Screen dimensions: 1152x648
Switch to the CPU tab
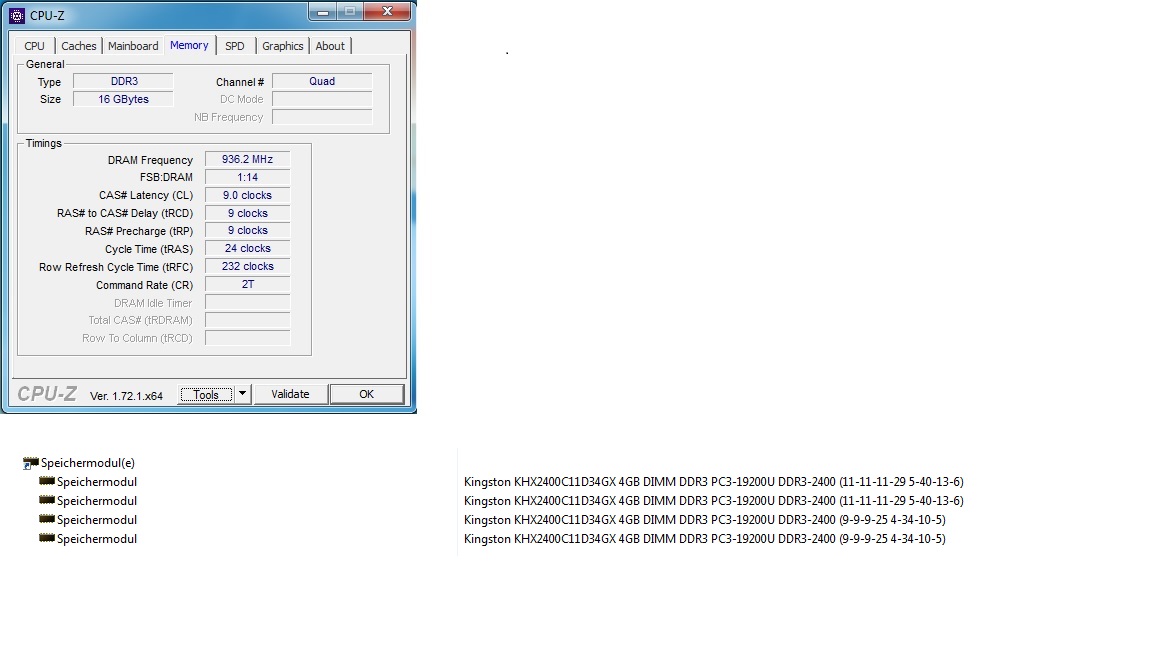(34, 46)
